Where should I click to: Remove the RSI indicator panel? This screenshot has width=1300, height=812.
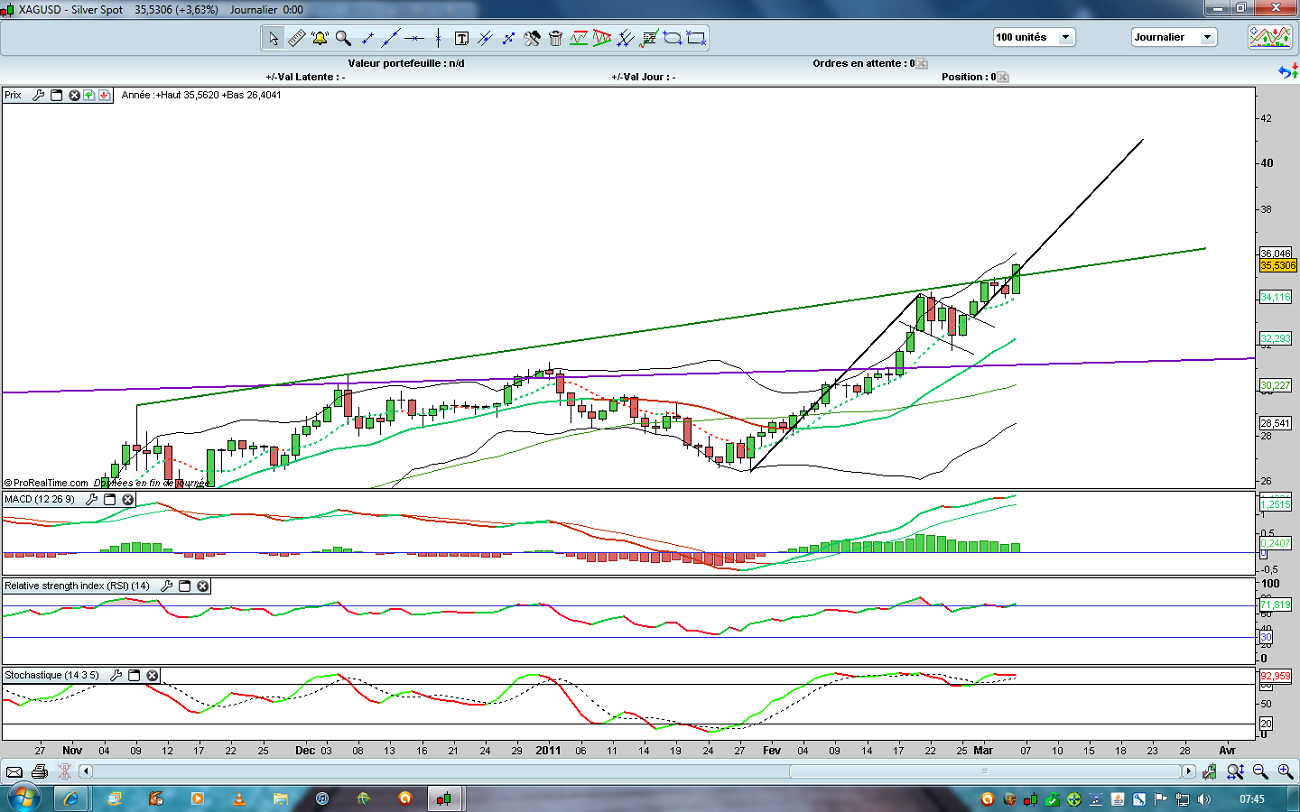coord(203,586)
